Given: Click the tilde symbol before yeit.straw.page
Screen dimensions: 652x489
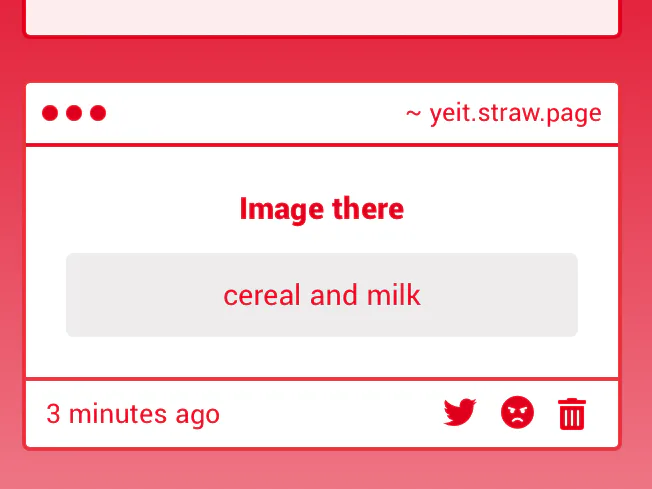Looking at the screenshot, I should click(x=413, y=113).
